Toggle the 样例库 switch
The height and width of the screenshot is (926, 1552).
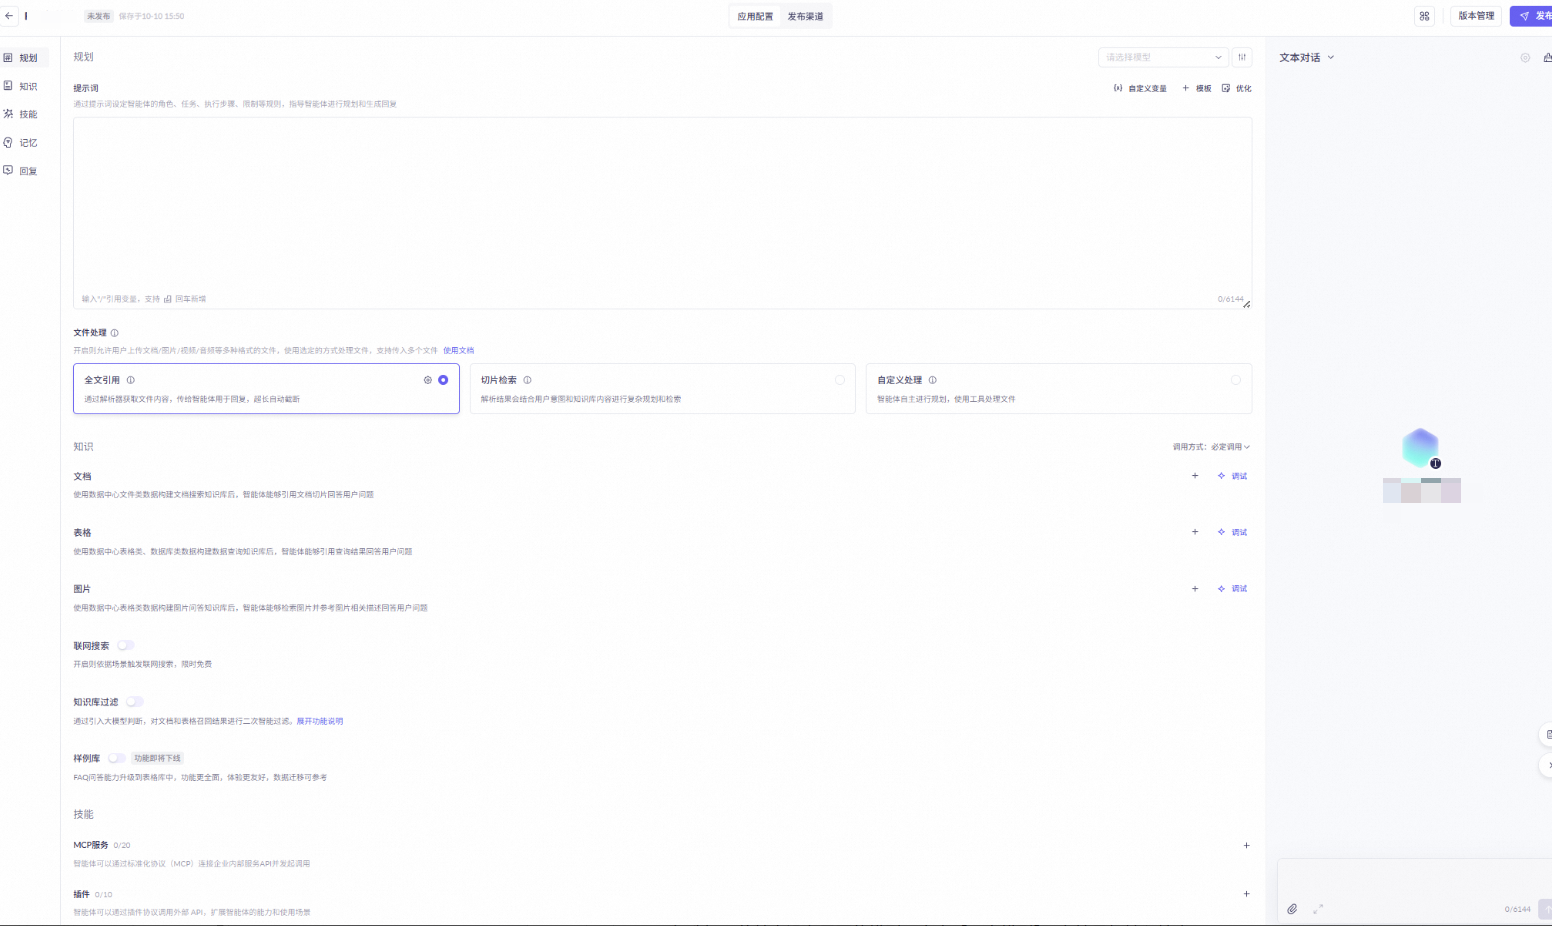117,758
